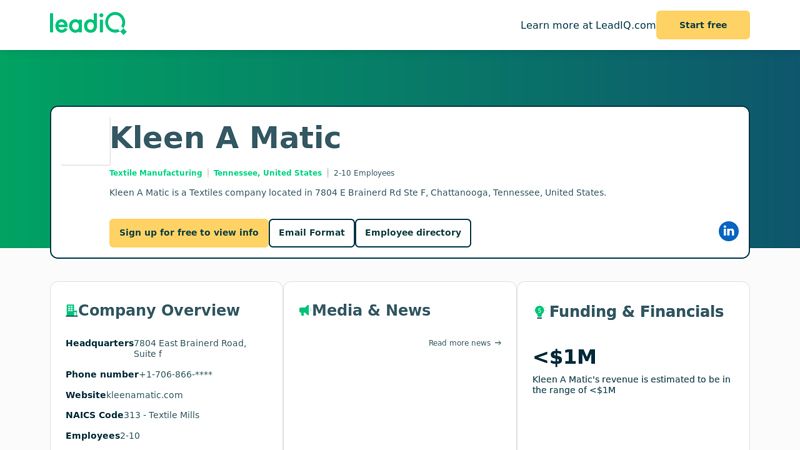Click the Employees 2-10 value in overview
Screen dimensions: 800x450
(x=130, y=436)
